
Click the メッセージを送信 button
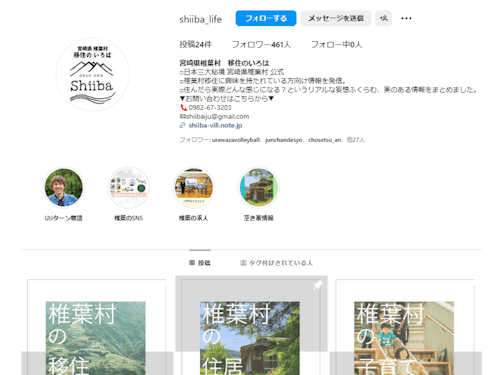(336, 18)
